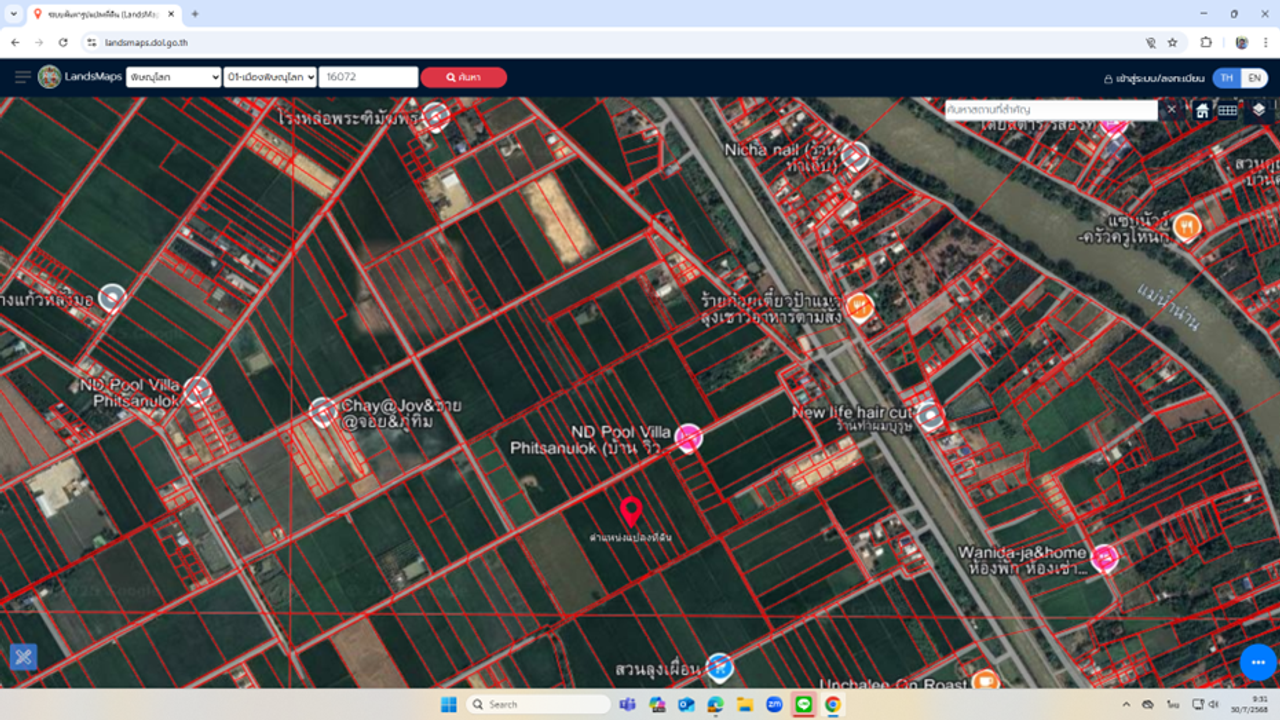This screenshot has height=720, width=1280.
Task: Expand the province dropdown พิษณุโลก
Action: (x=173, y=77)
